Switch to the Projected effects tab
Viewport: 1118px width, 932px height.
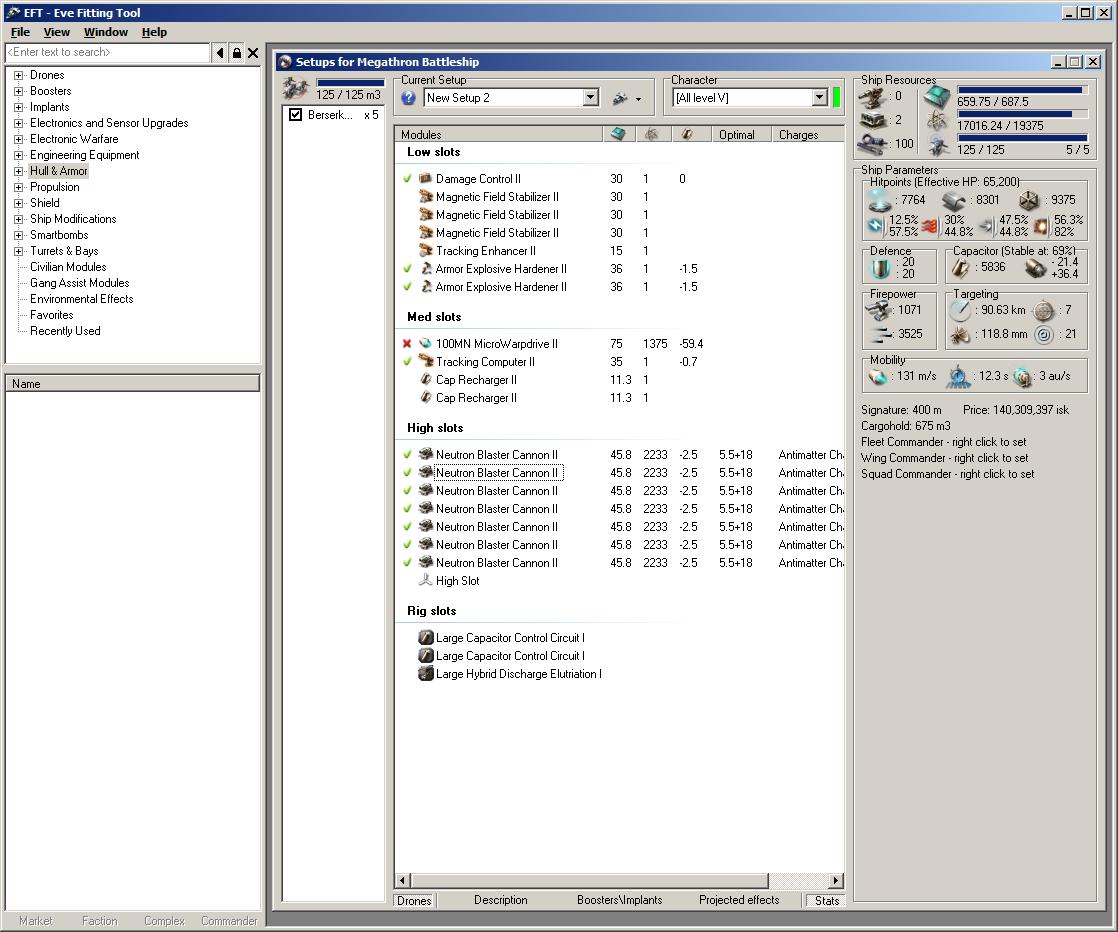tap(739, 901)
